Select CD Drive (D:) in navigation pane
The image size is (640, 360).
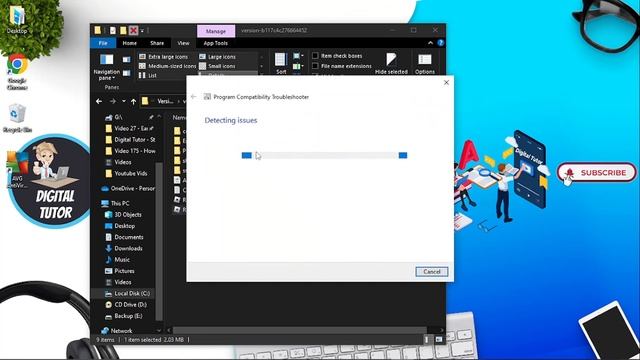(x=126, y=304)
